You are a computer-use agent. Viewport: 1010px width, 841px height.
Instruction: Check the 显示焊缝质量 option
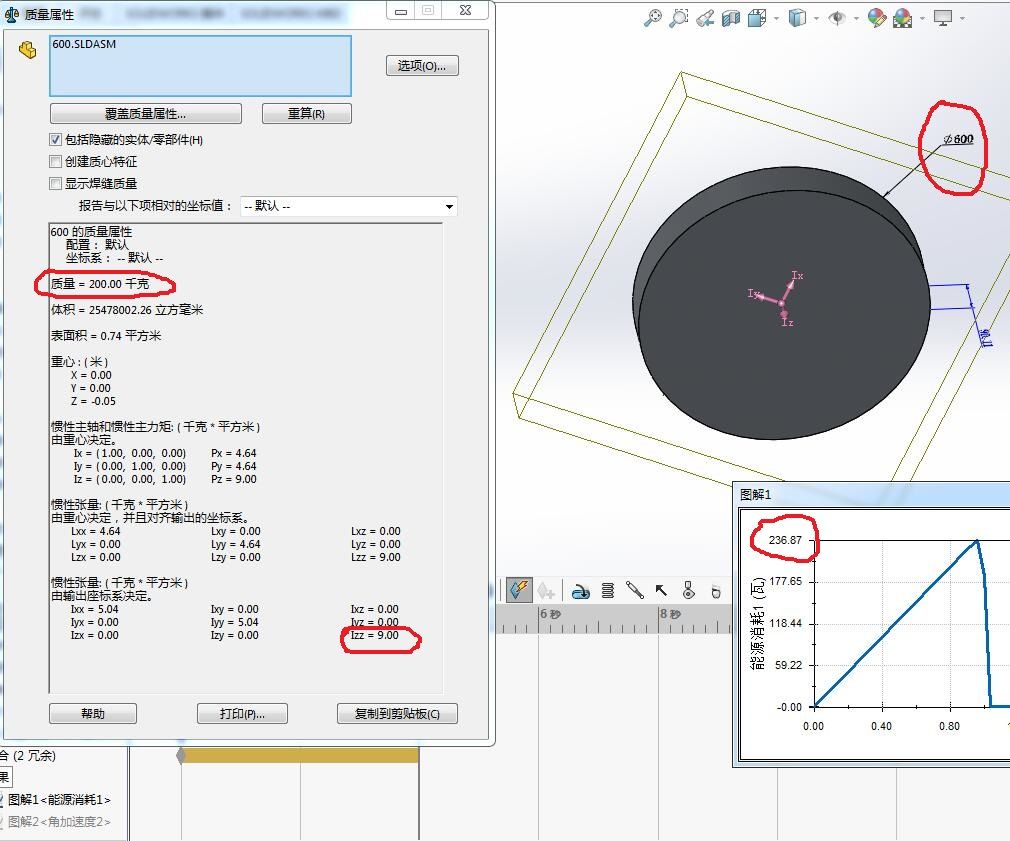[56, 184]
